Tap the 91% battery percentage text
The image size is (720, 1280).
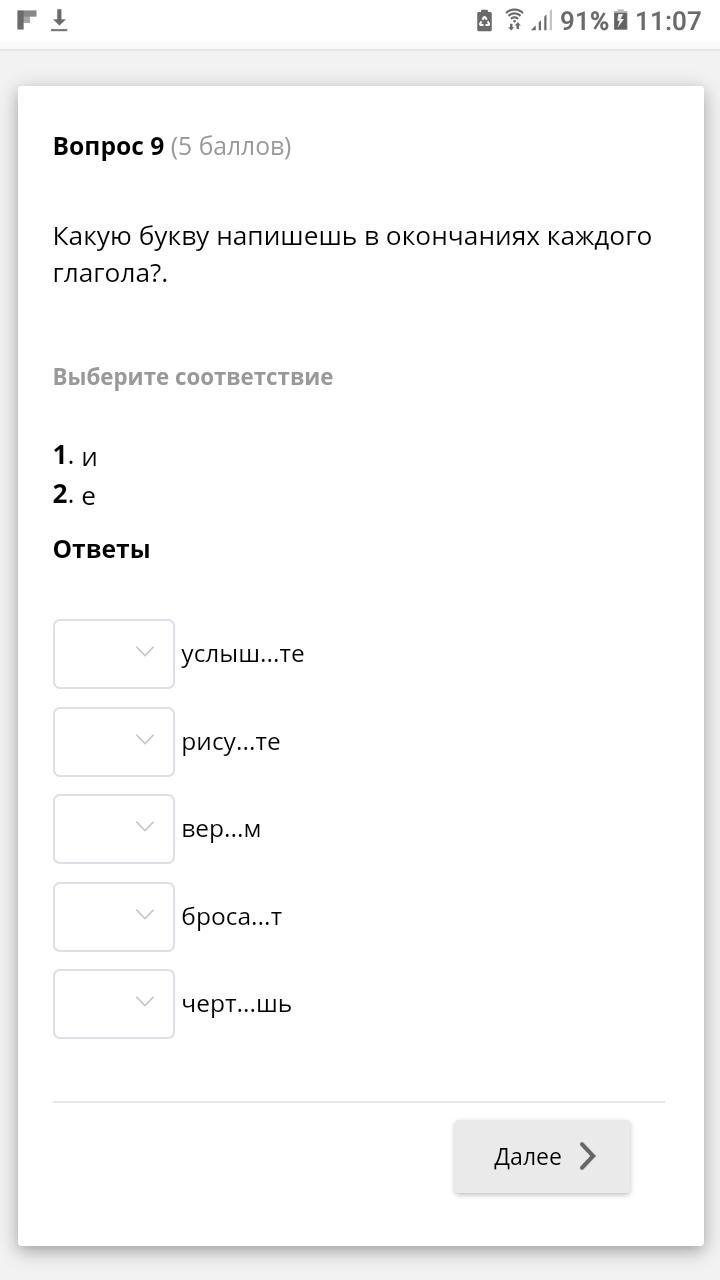(x=584, y=20)
